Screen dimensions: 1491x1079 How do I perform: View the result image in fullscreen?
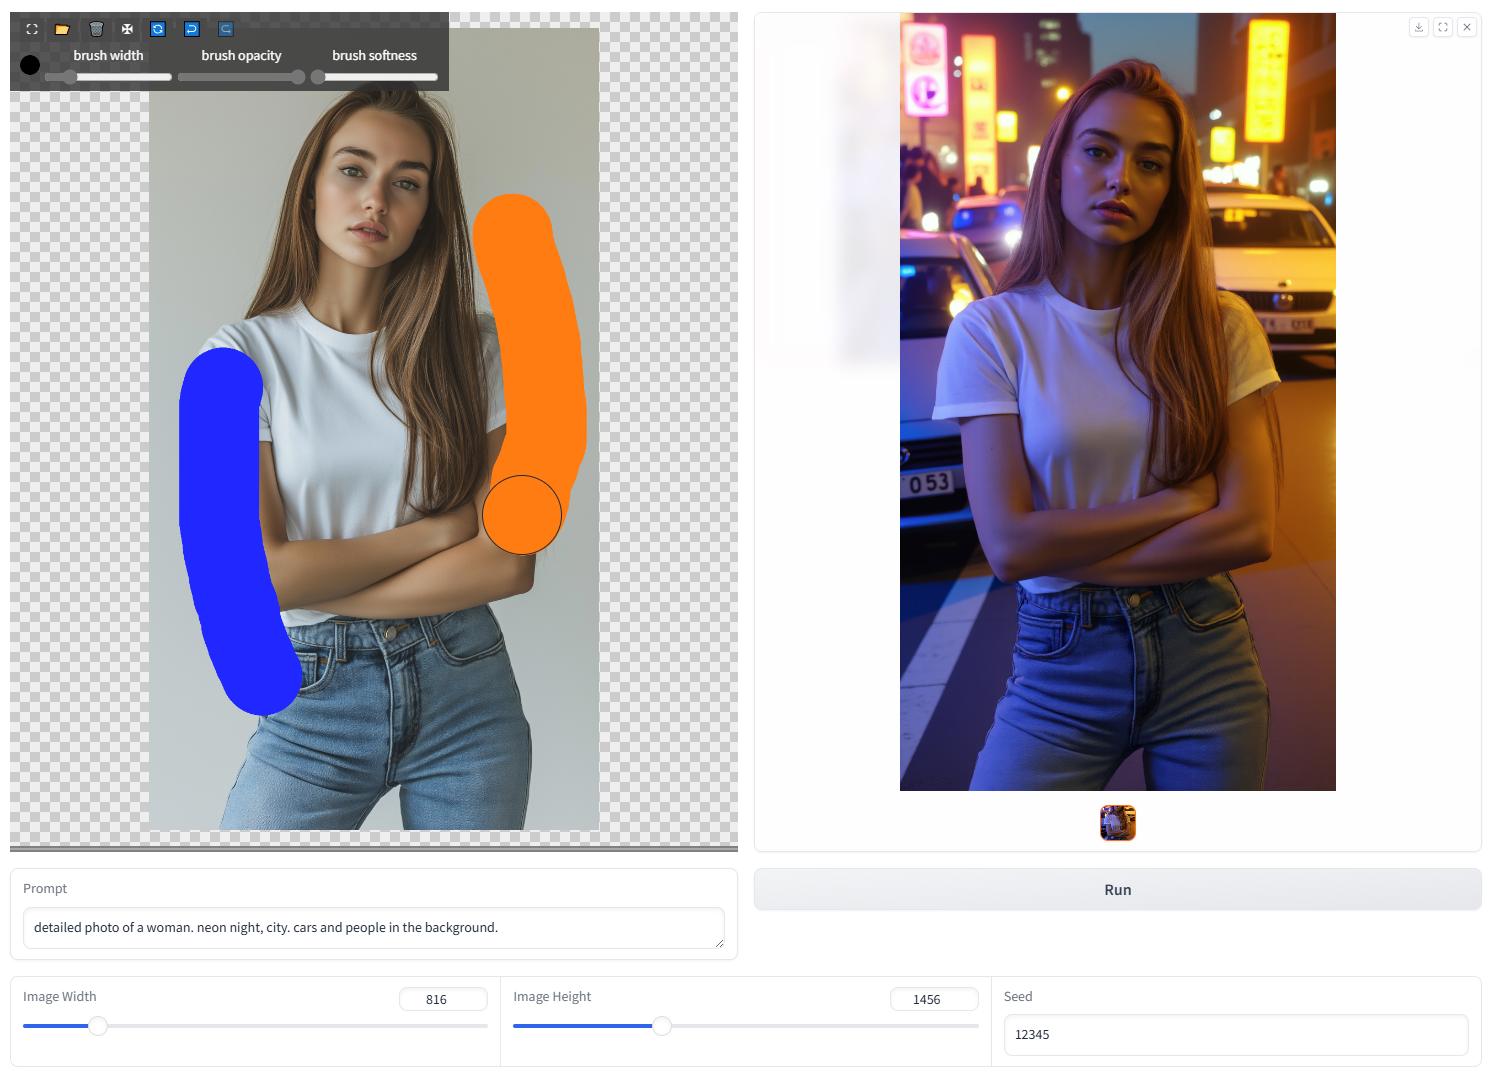[x=1443, y=27]
